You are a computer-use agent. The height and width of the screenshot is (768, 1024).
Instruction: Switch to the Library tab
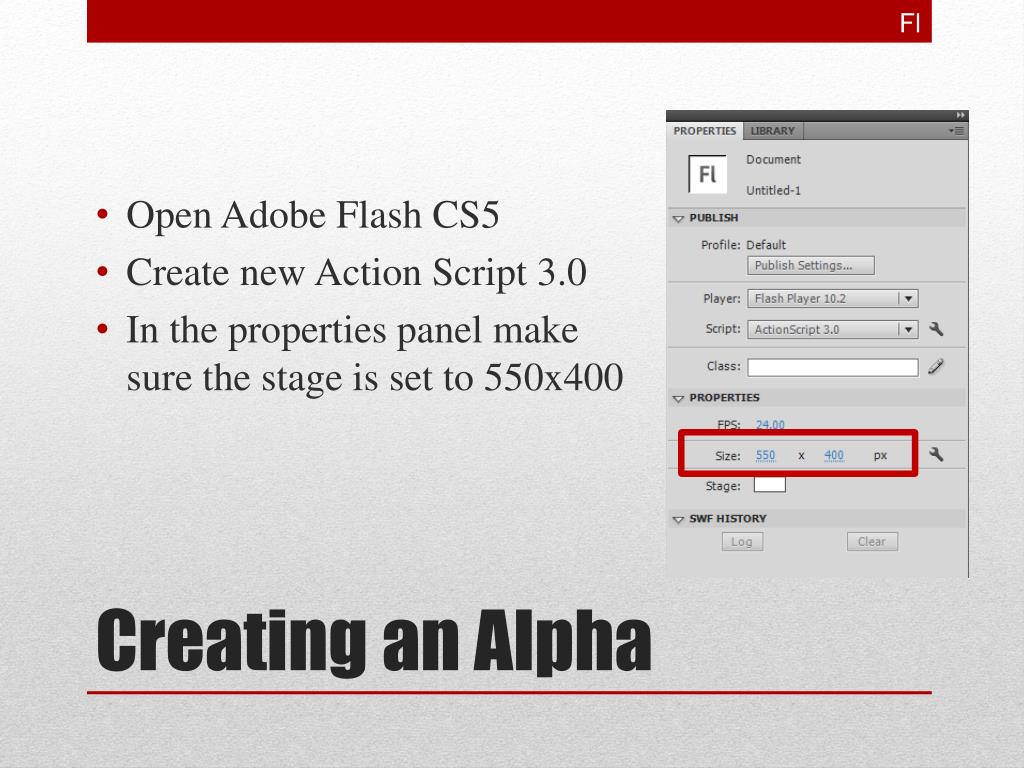(773, 131)
